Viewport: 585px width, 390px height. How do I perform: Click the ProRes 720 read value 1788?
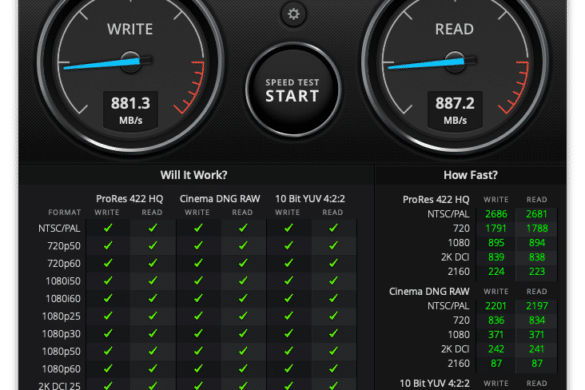pyautogui.click(x=536, y=228)
